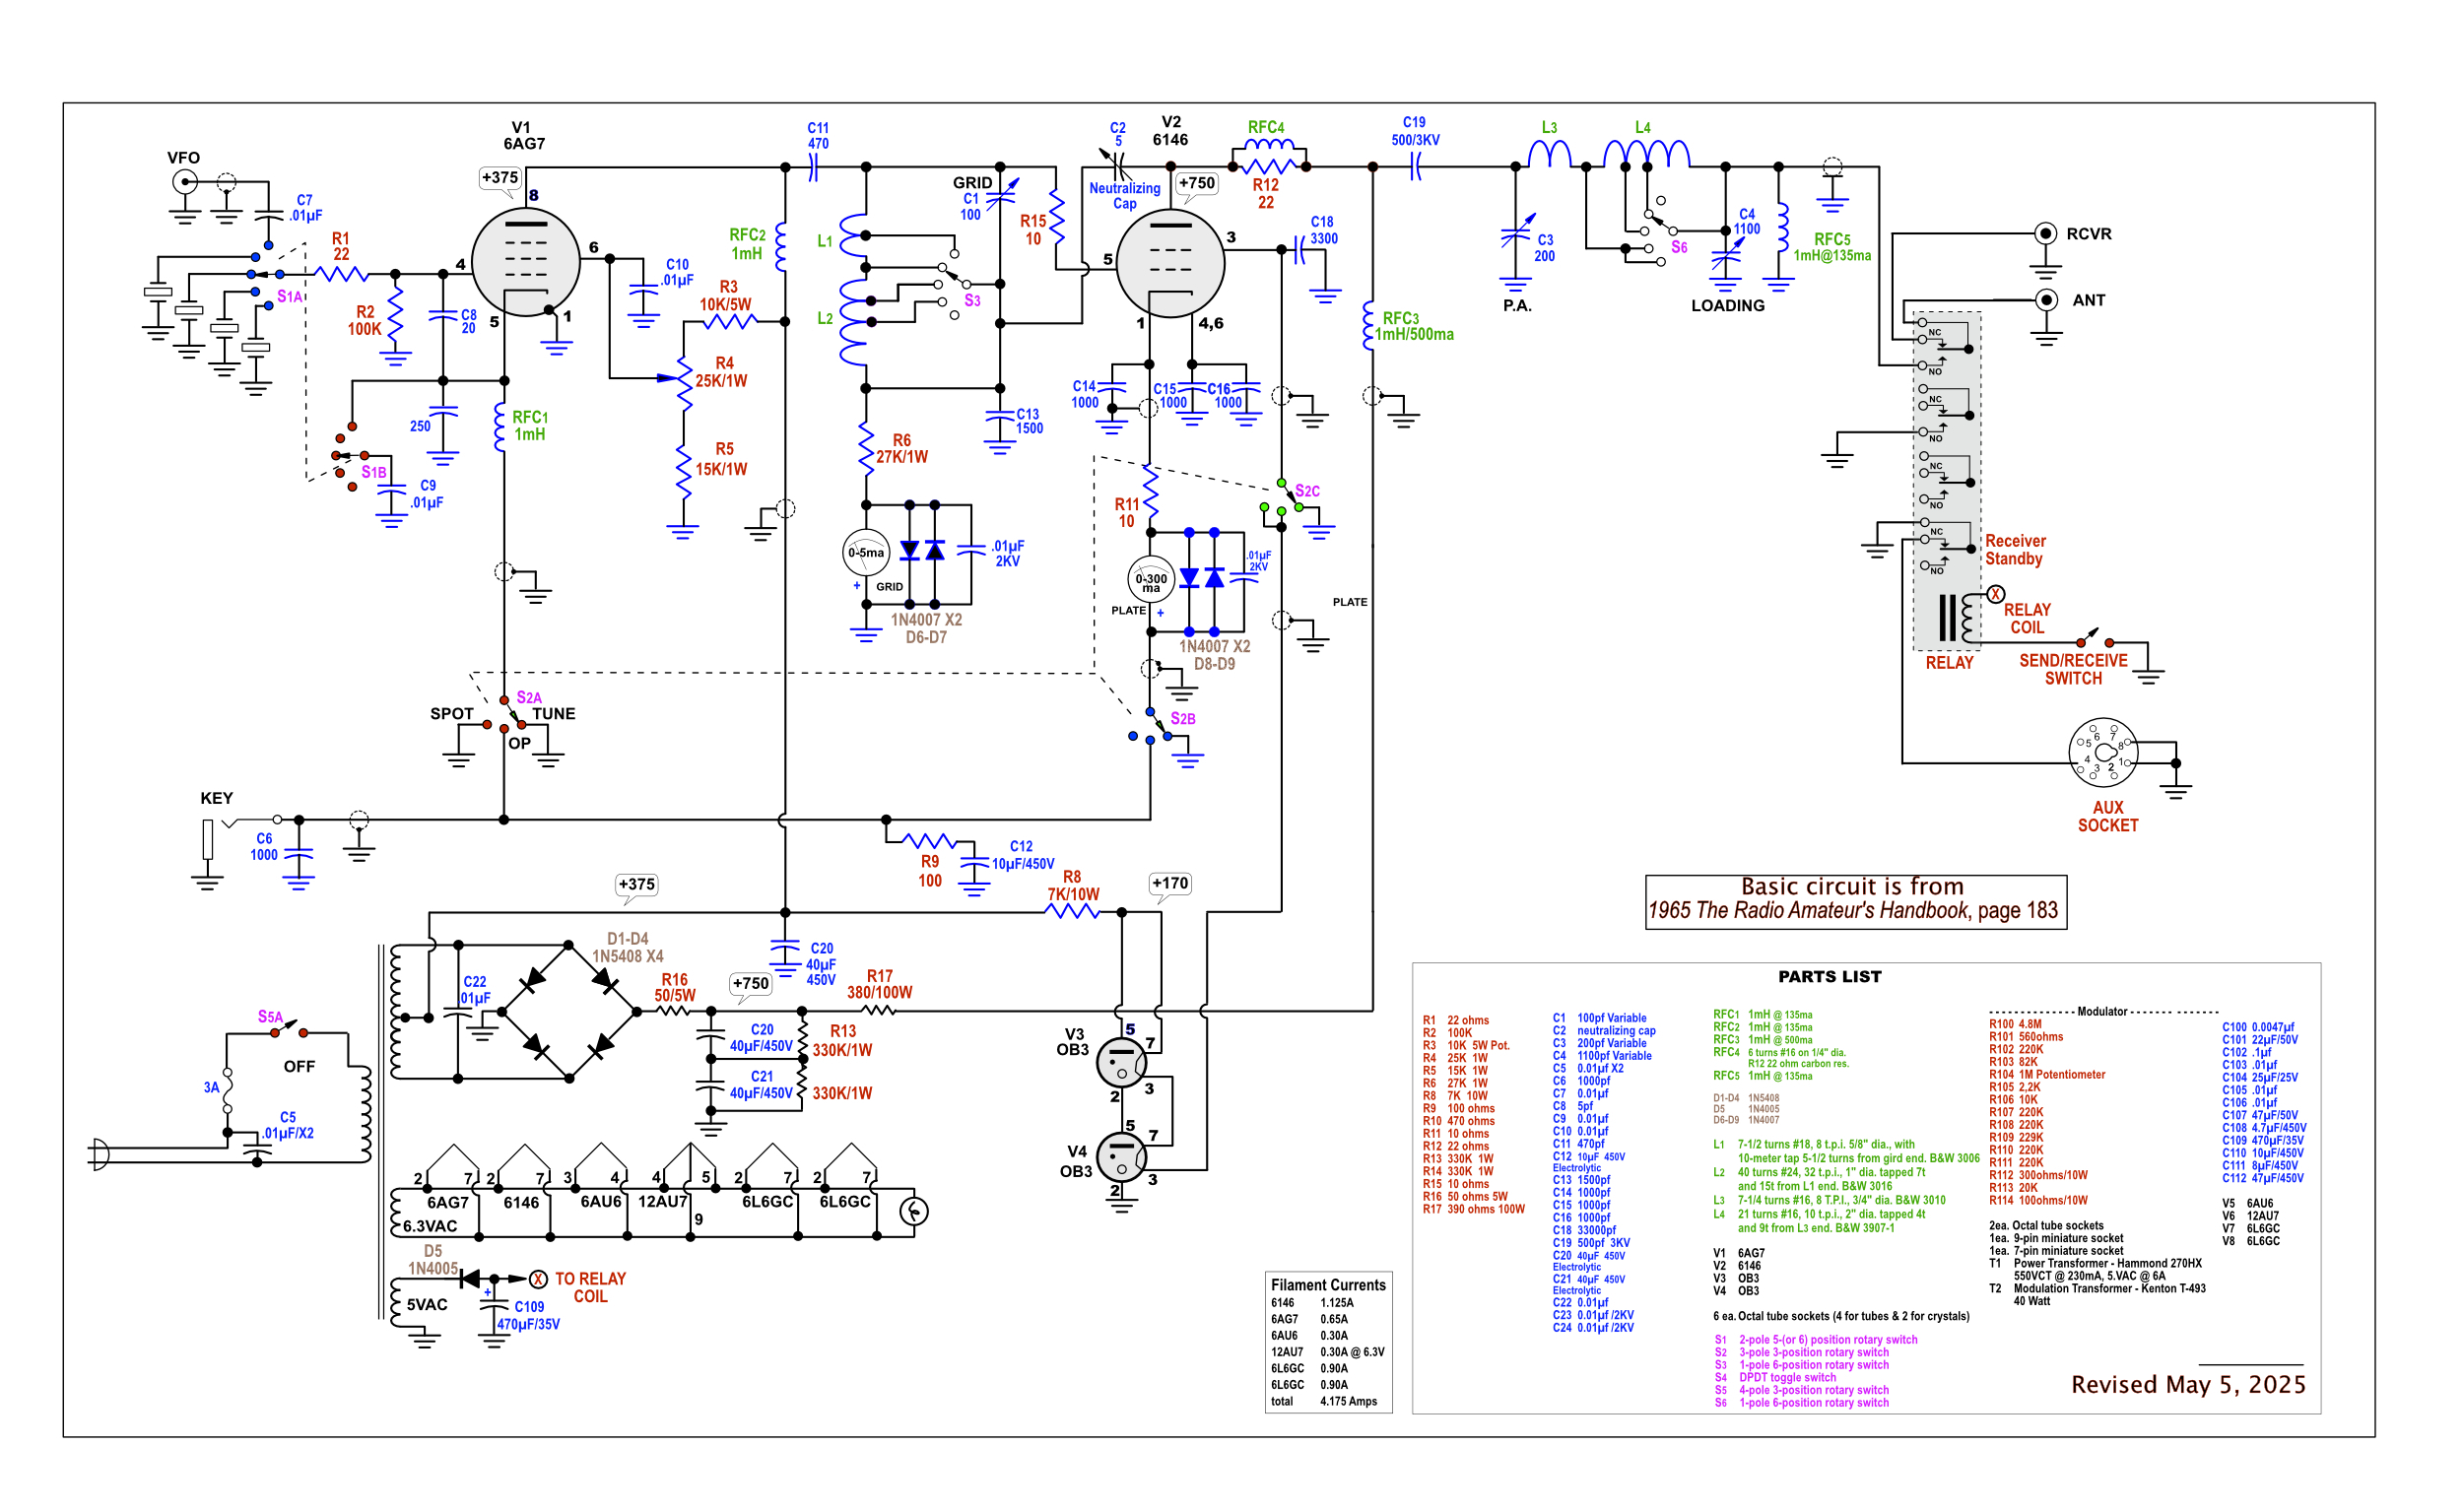The image size is (2463, 1512).
Task: Click the LOADING label
Action: 1728,306
